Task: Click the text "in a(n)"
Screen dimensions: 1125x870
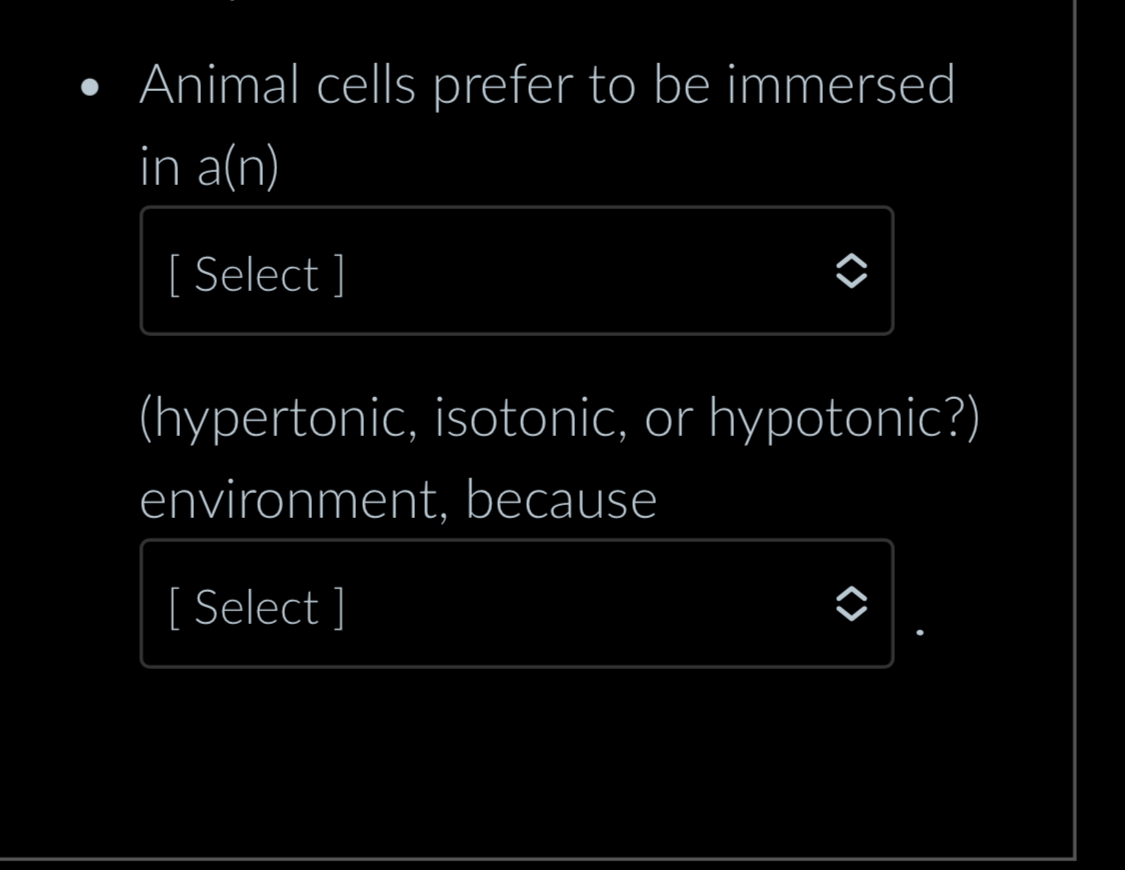Action: [x=209, y=167]
